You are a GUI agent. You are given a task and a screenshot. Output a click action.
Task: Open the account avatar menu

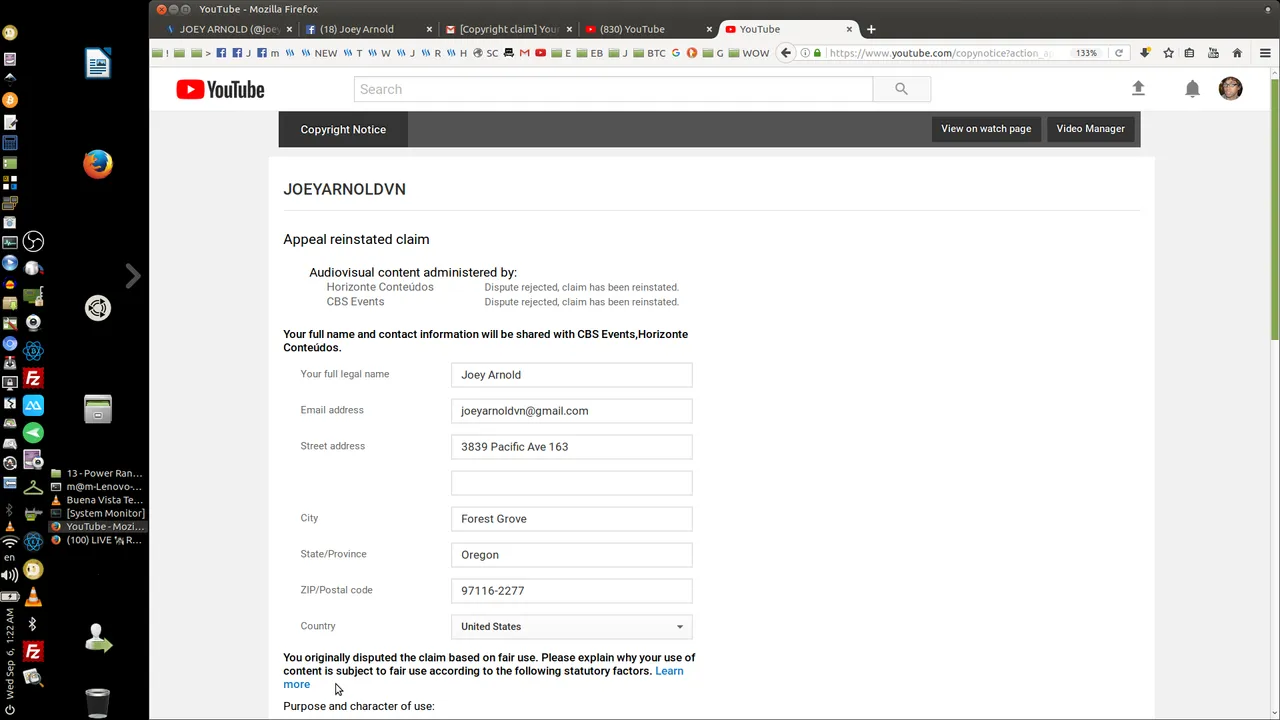tap(1231, 88)
